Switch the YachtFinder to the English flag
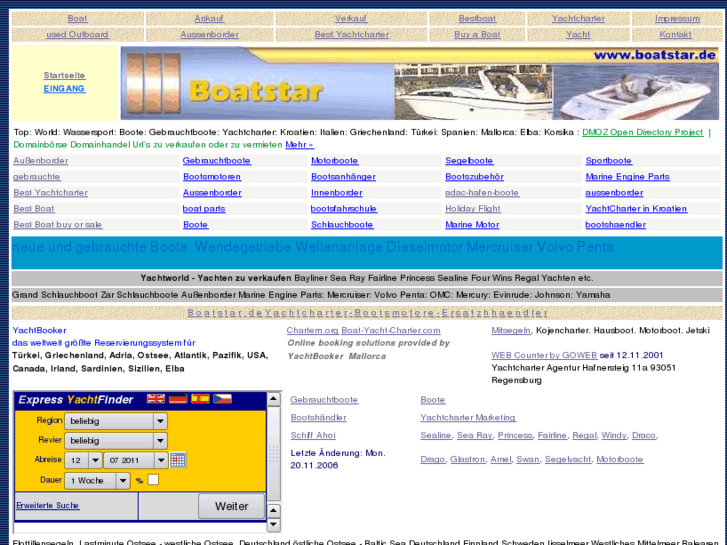Viewport: 727px width, 545px height. 156,399
